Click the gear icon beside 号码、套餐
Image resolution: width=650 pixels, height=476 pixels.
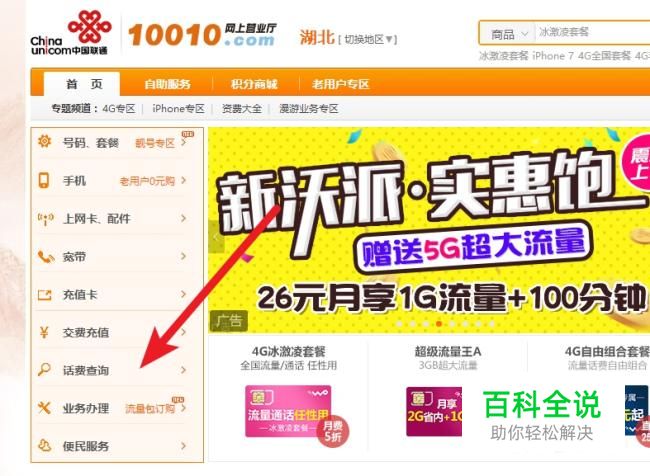click(x=44, y=142)
